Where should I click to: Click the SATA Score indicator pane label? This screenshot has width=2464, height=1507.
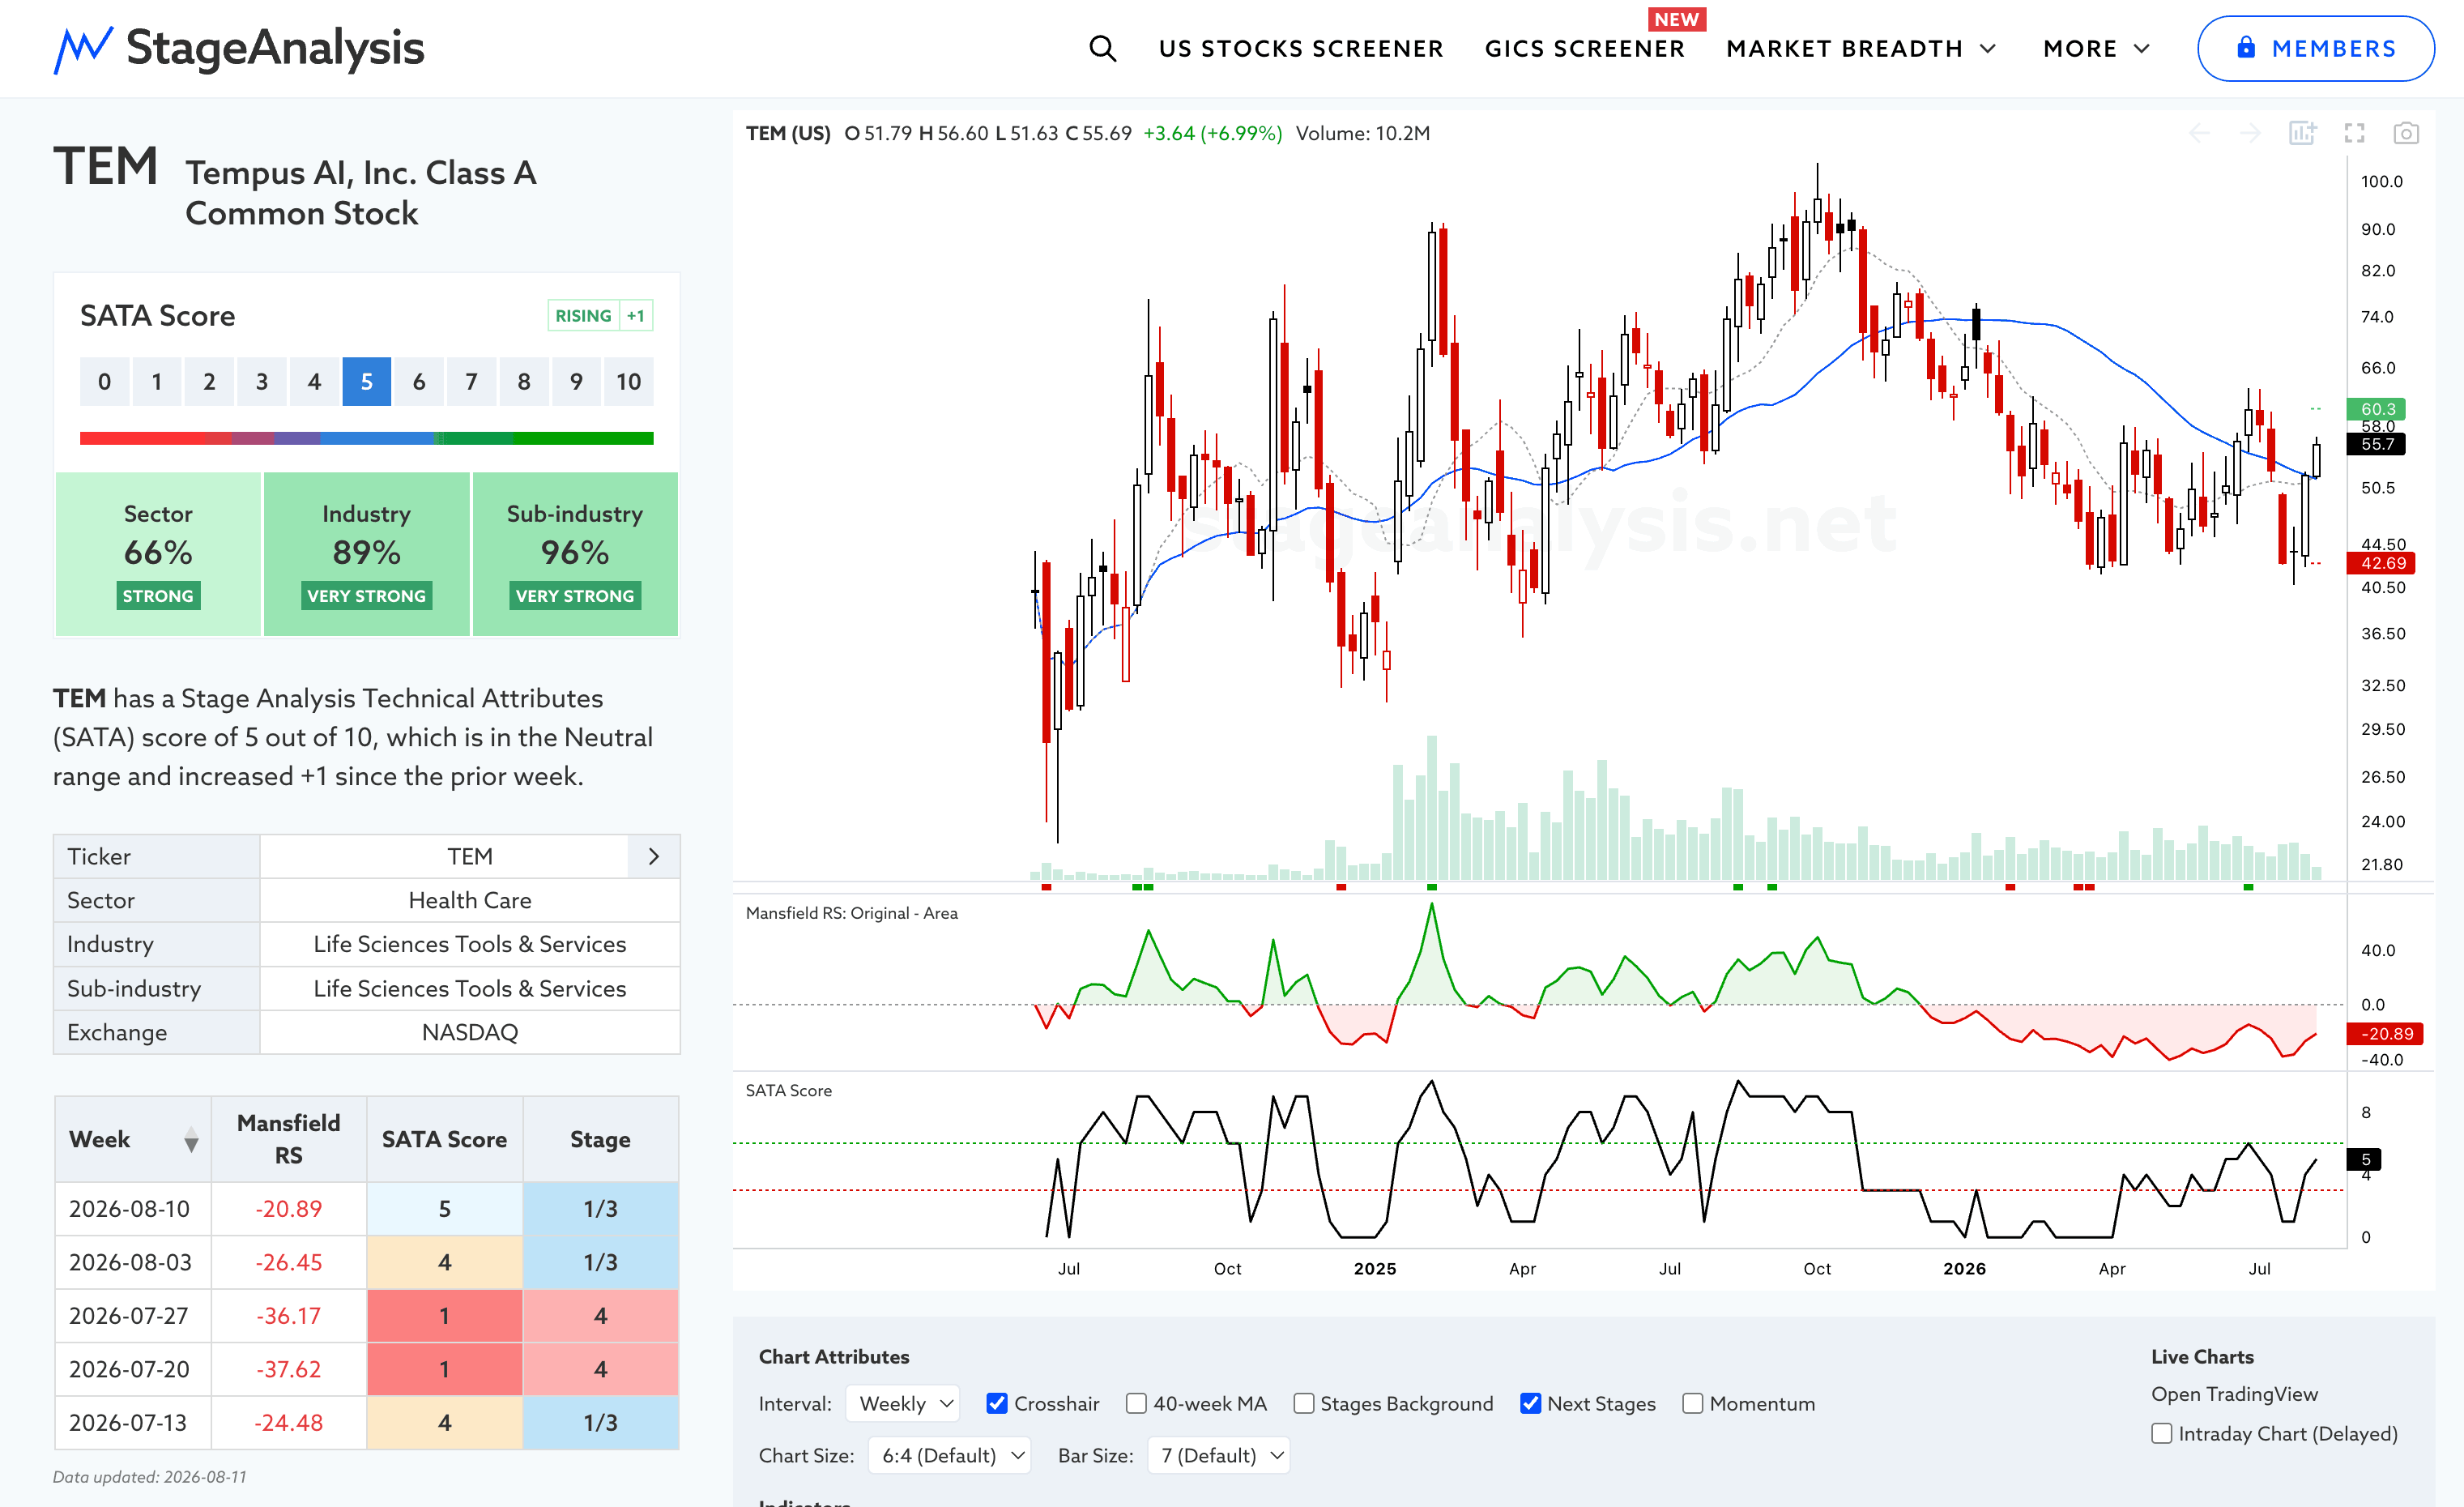[x=789, y=1091]
